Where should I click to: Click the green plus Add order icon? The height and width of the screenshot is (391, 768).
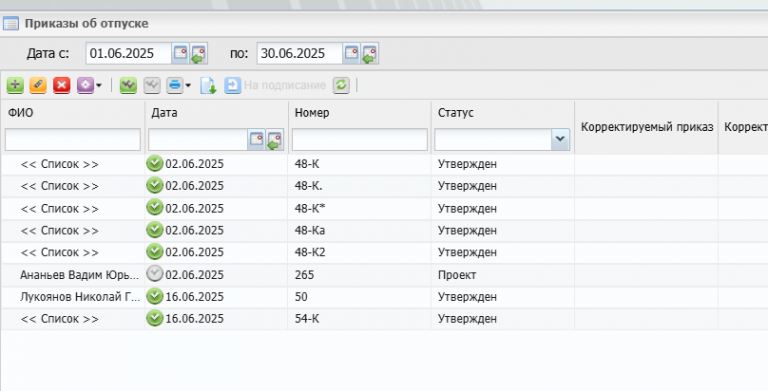(x=15, y=85)
